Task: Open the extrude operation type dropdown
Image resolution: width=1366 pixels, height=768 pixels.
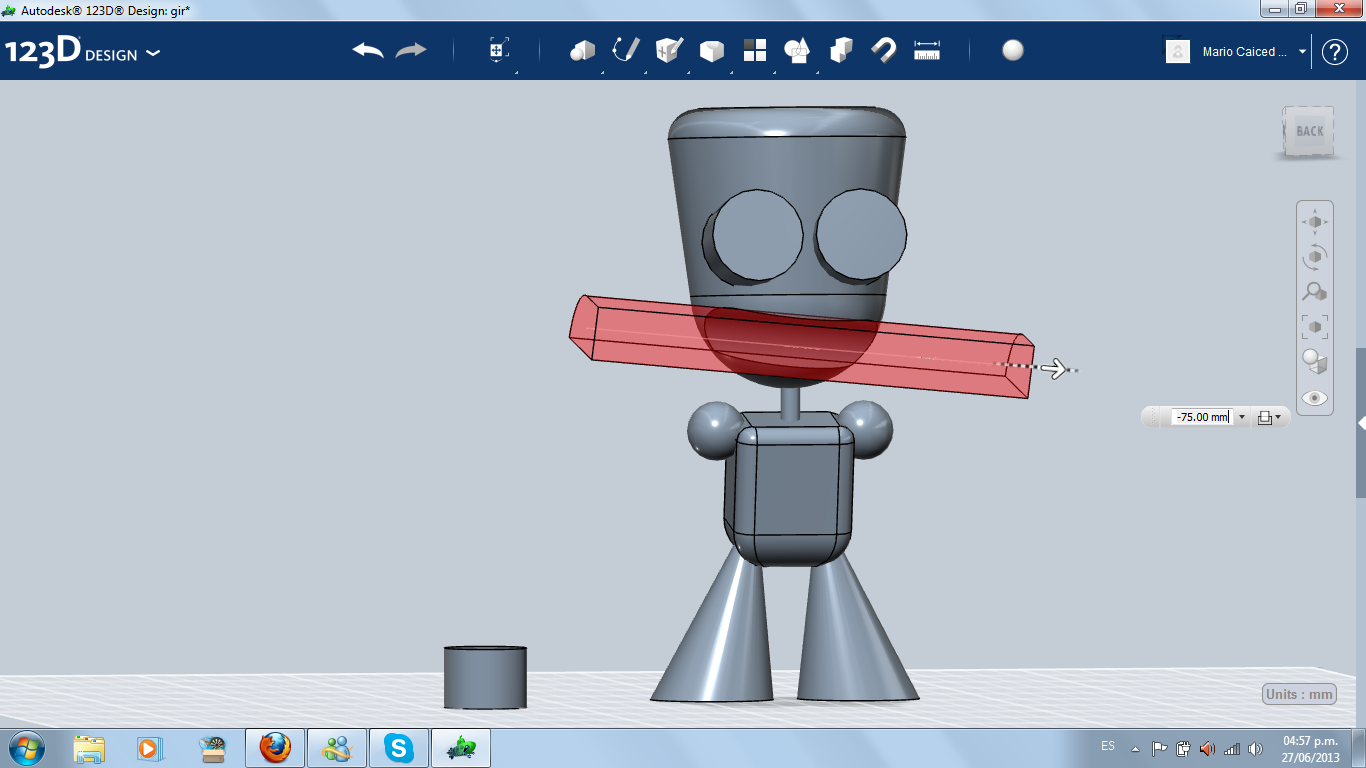Action: (x=1268, y=417)
